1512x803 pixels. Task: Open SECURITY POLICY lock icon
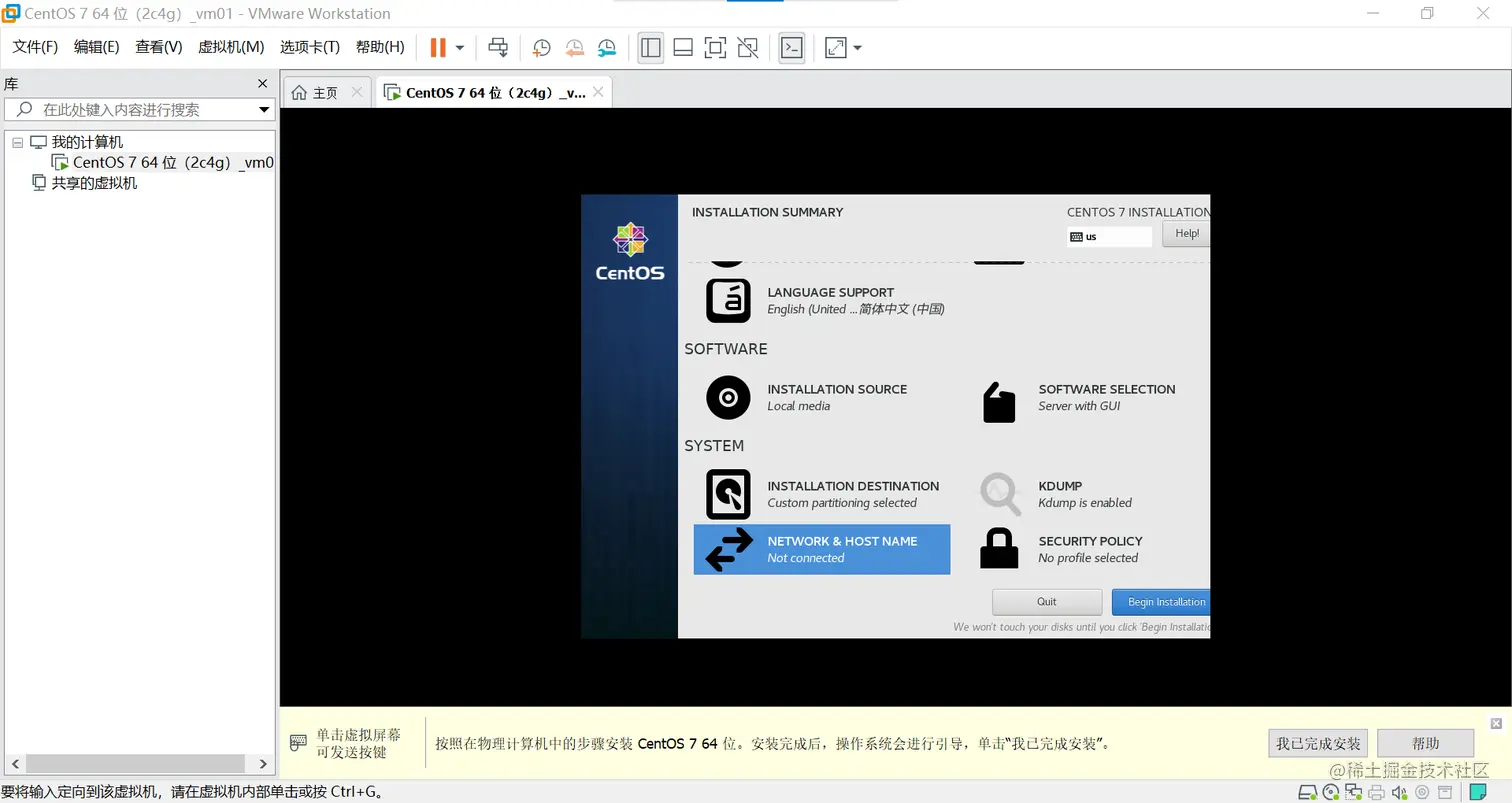click(999, 548)
